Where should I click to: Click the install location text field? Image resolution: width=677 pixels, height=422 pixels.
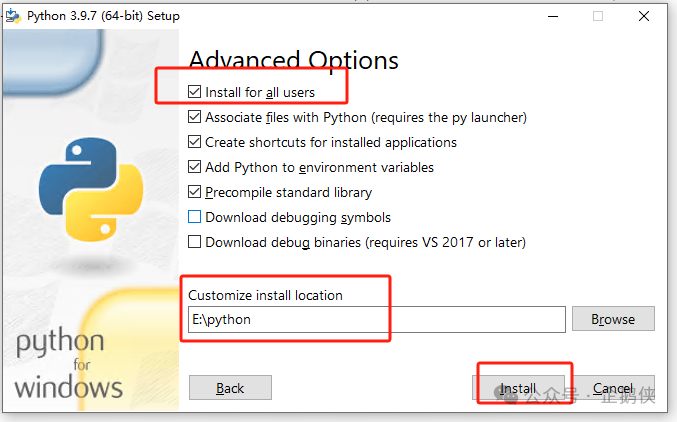tap(376, 320)
